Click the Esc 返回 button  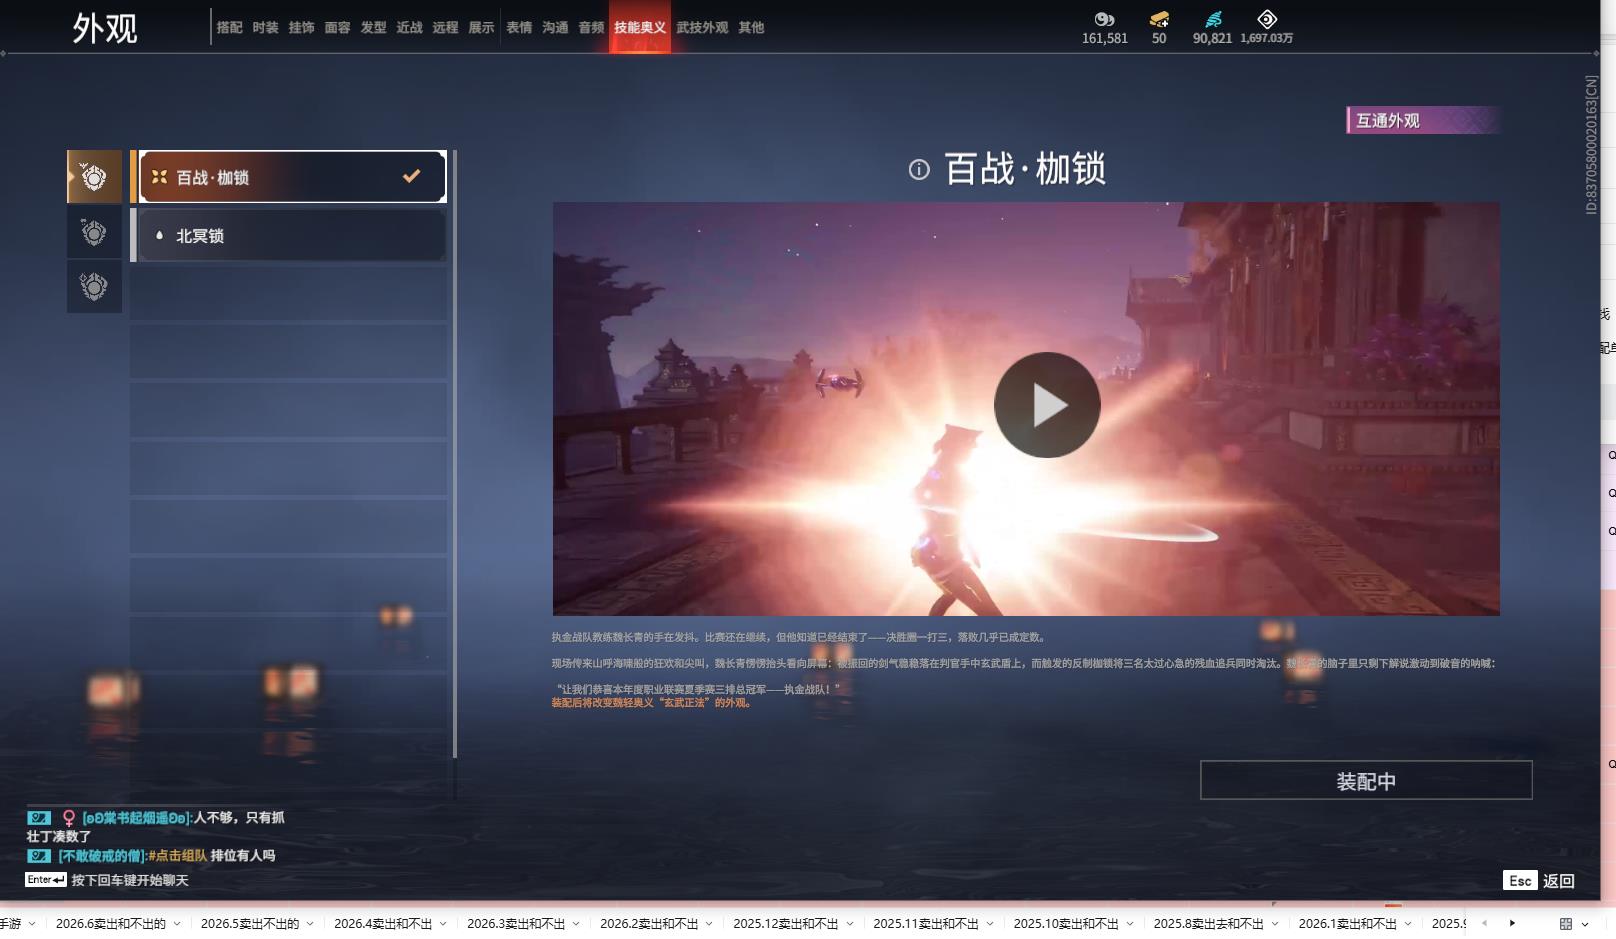1539,880
